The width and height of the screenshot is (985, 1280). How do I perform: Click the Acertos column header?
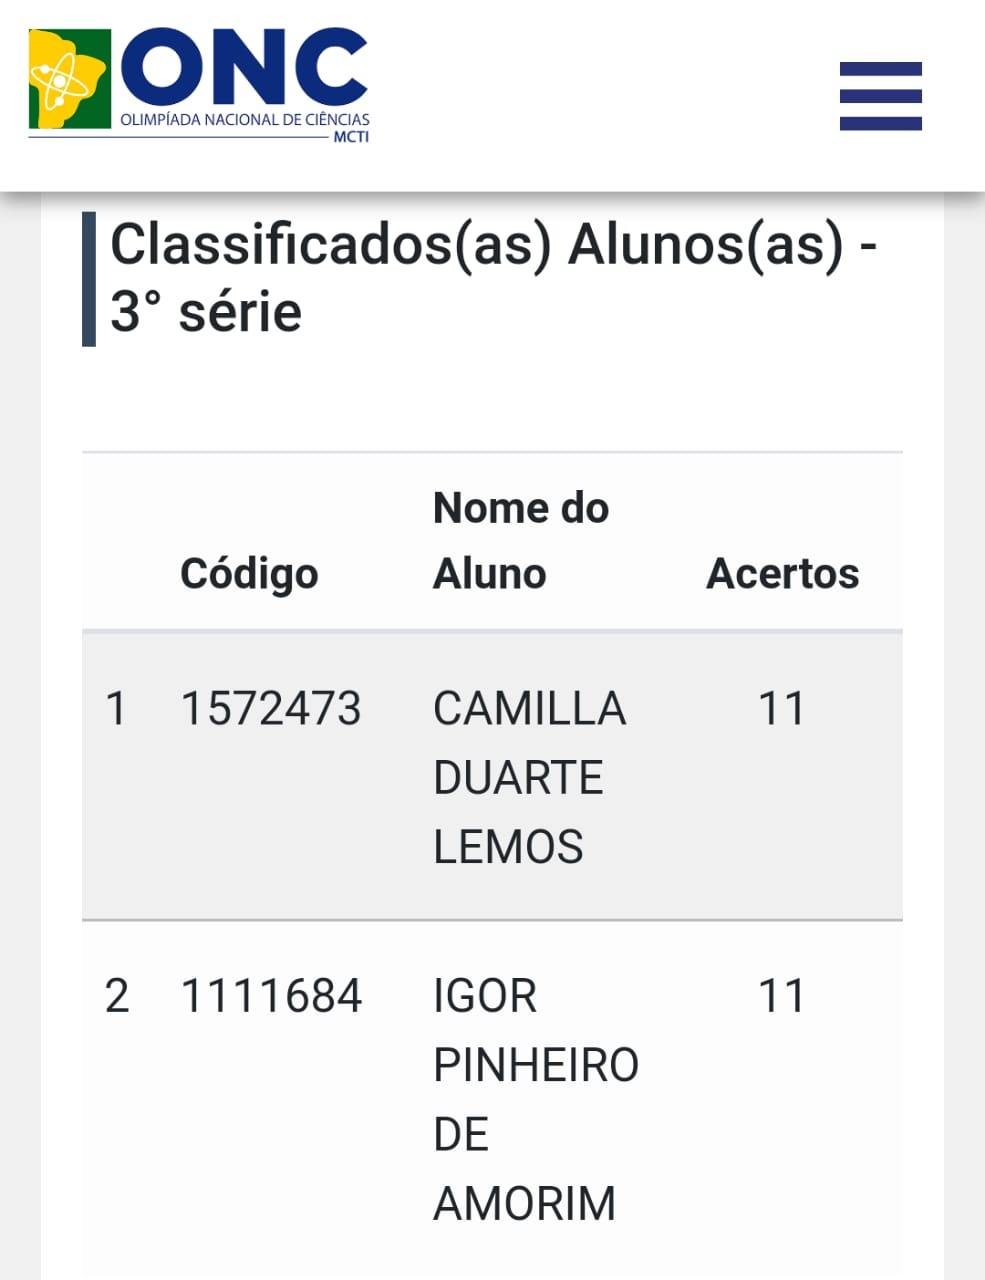click(782, 574)
